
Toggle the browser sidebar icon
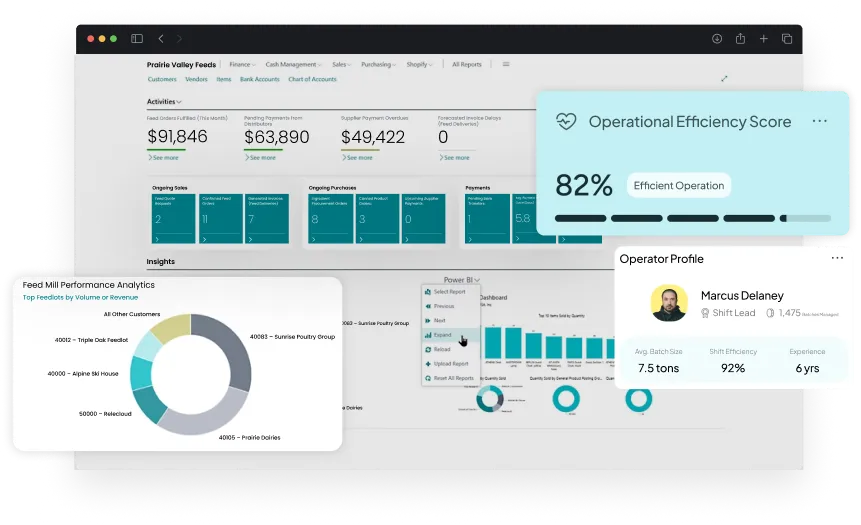(x=137, y=39)
